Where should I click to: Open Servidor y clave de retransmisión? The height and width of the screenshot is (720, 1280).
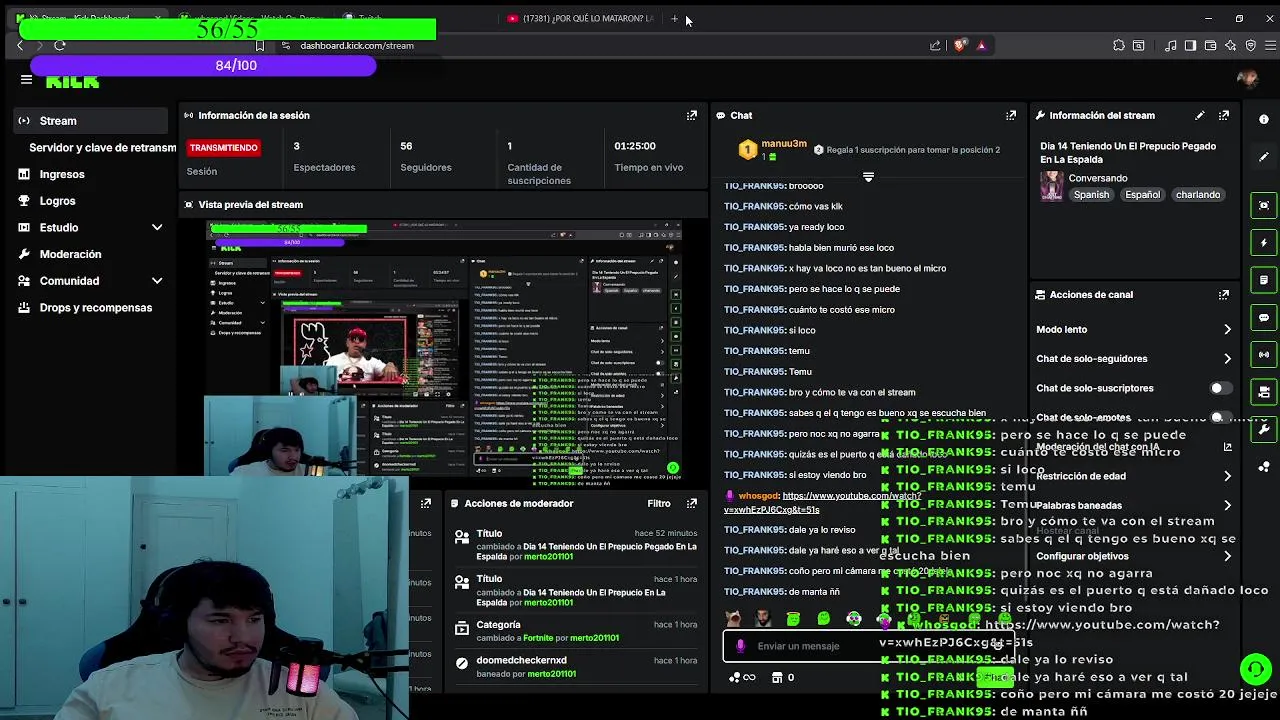[102, 147]
